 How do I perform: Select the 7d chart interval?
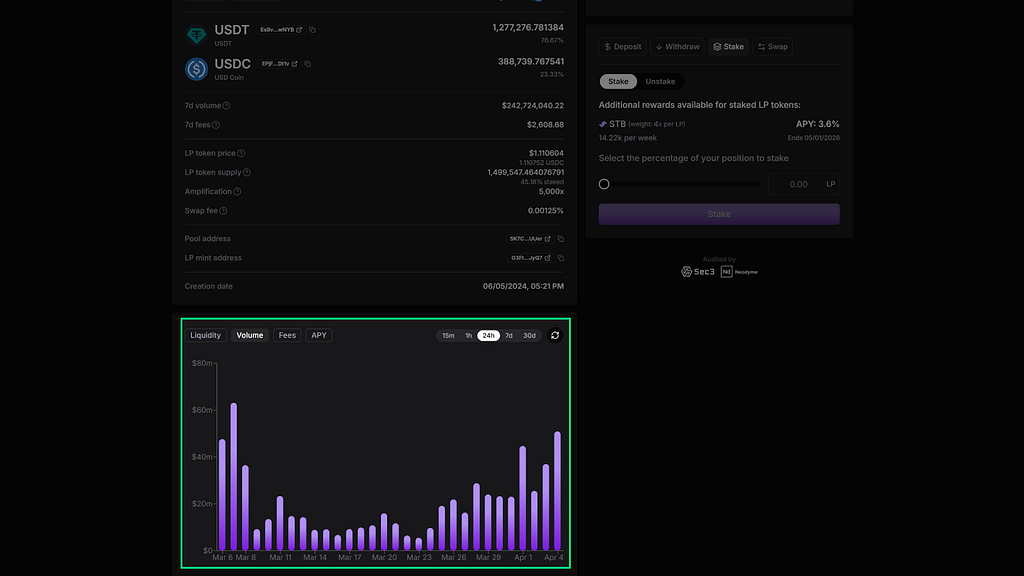point(509,336)
